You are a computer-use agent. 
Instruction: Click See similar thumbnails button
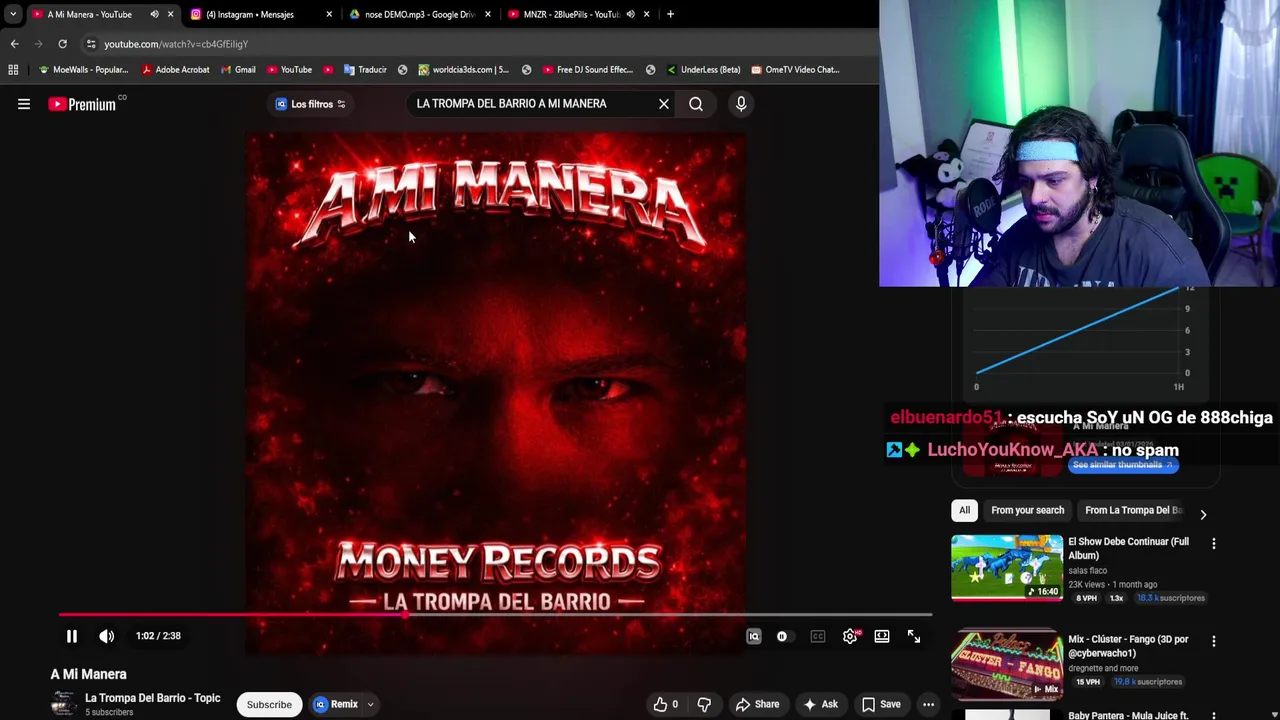[x=1123, y=465]
